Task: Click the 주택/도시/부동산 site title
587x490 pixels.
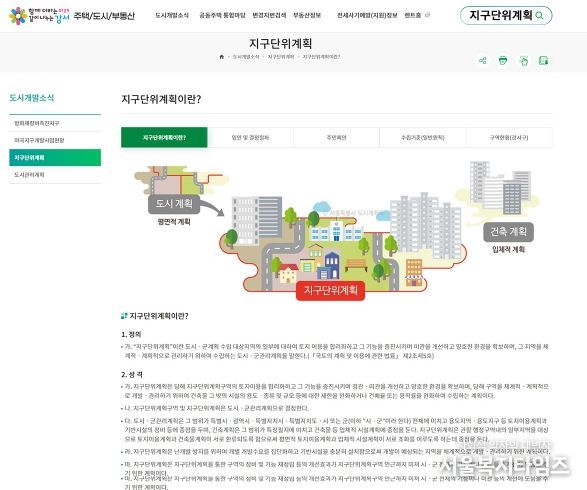Action: coord(104,16)
